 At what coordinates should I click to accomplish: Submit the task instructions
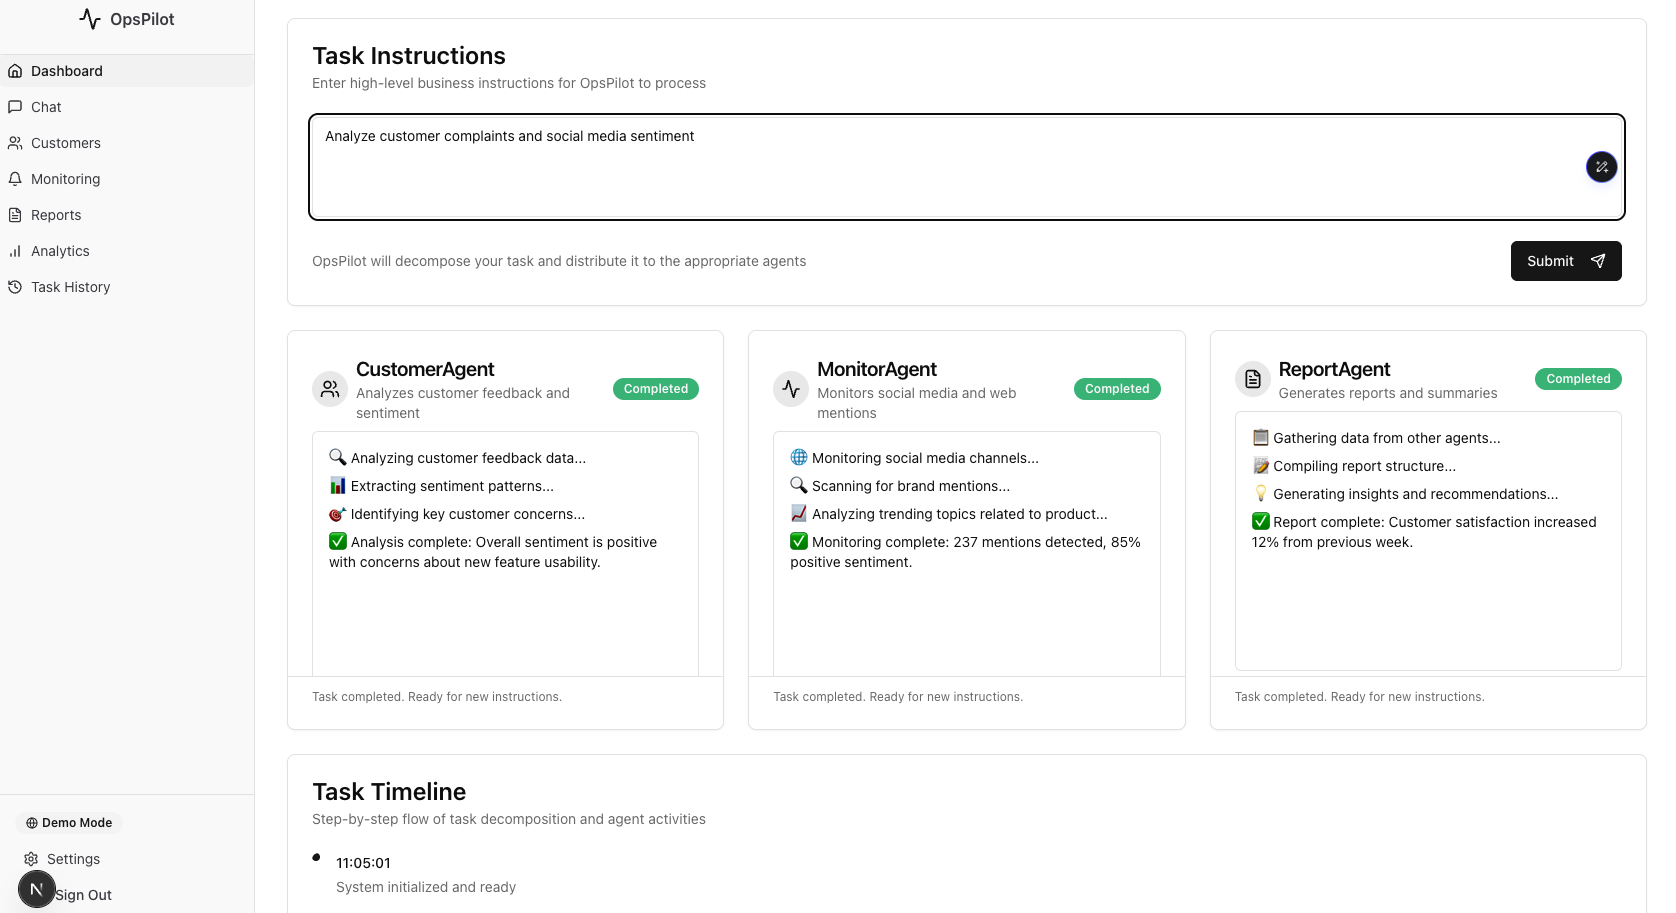pyautogui.click(x=1565, y=261)
